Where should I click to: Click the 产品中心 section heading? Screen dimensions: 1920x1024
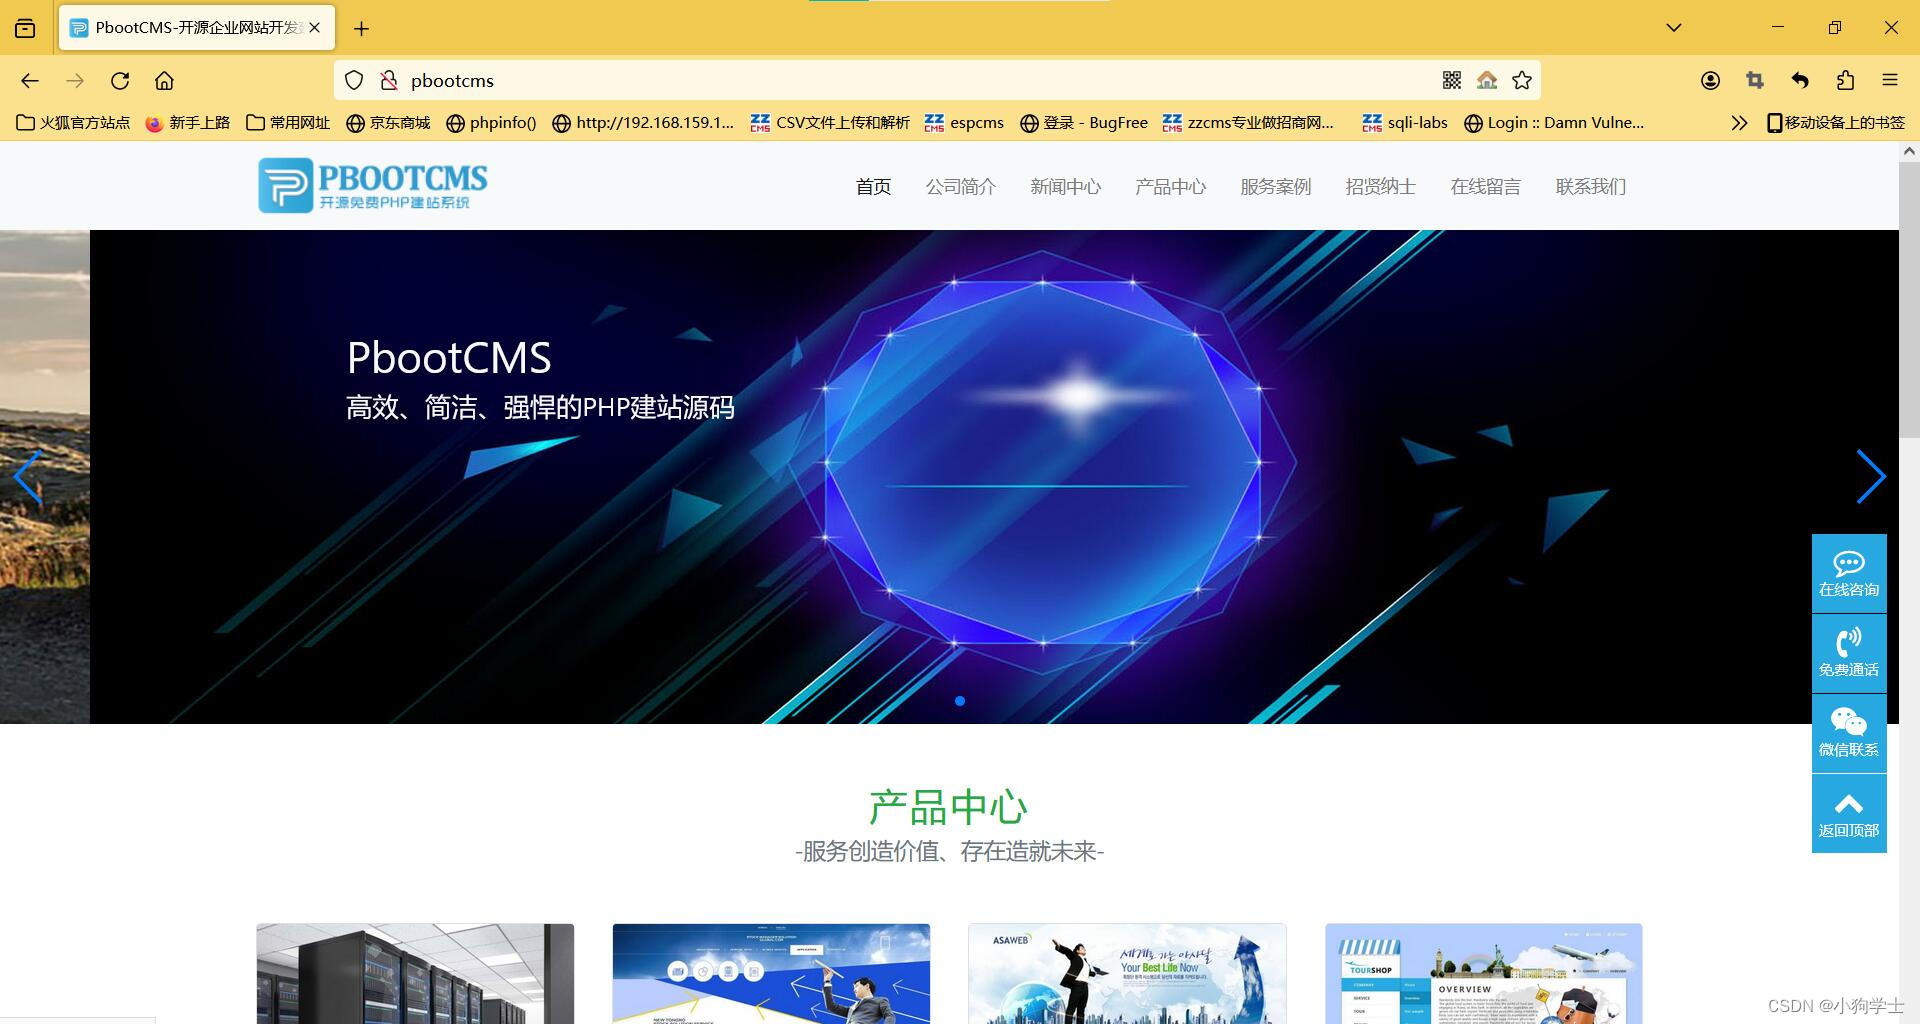click(949, 807)
